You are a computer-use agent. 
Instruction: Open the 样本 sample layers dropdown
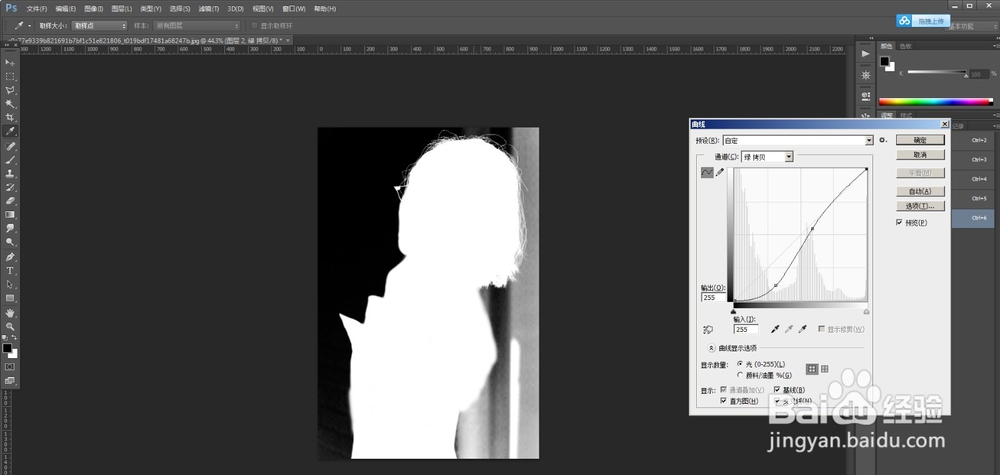pyautogui.click(x=196, y=26)
